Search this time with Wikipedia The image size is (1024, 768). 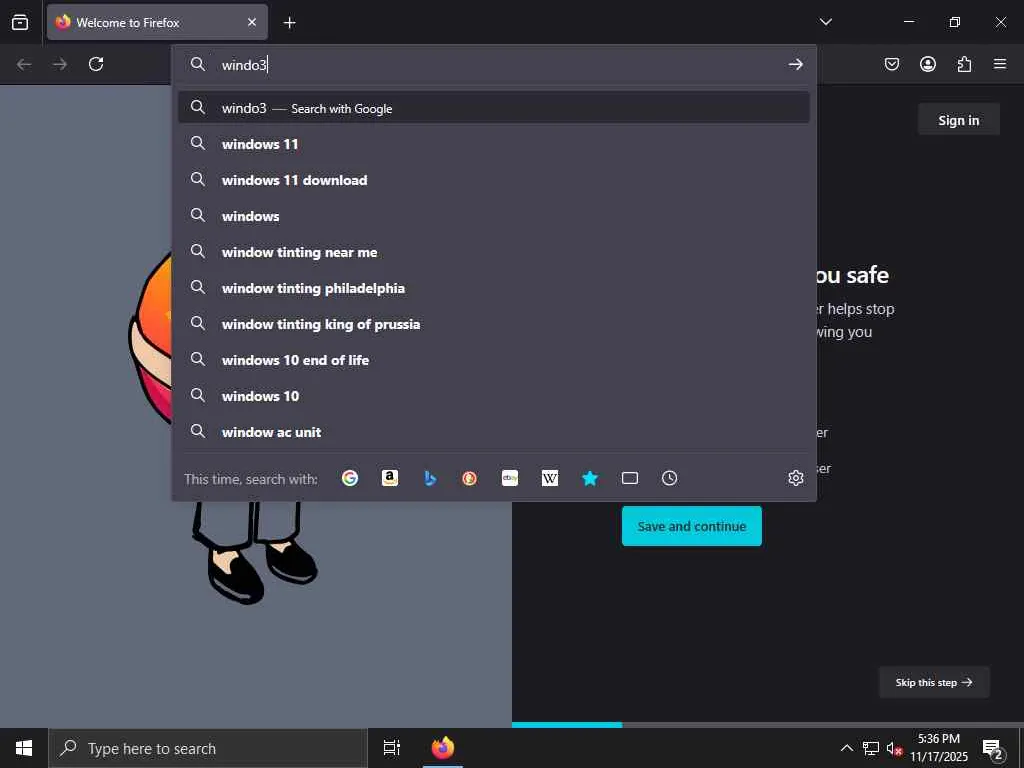550,478
